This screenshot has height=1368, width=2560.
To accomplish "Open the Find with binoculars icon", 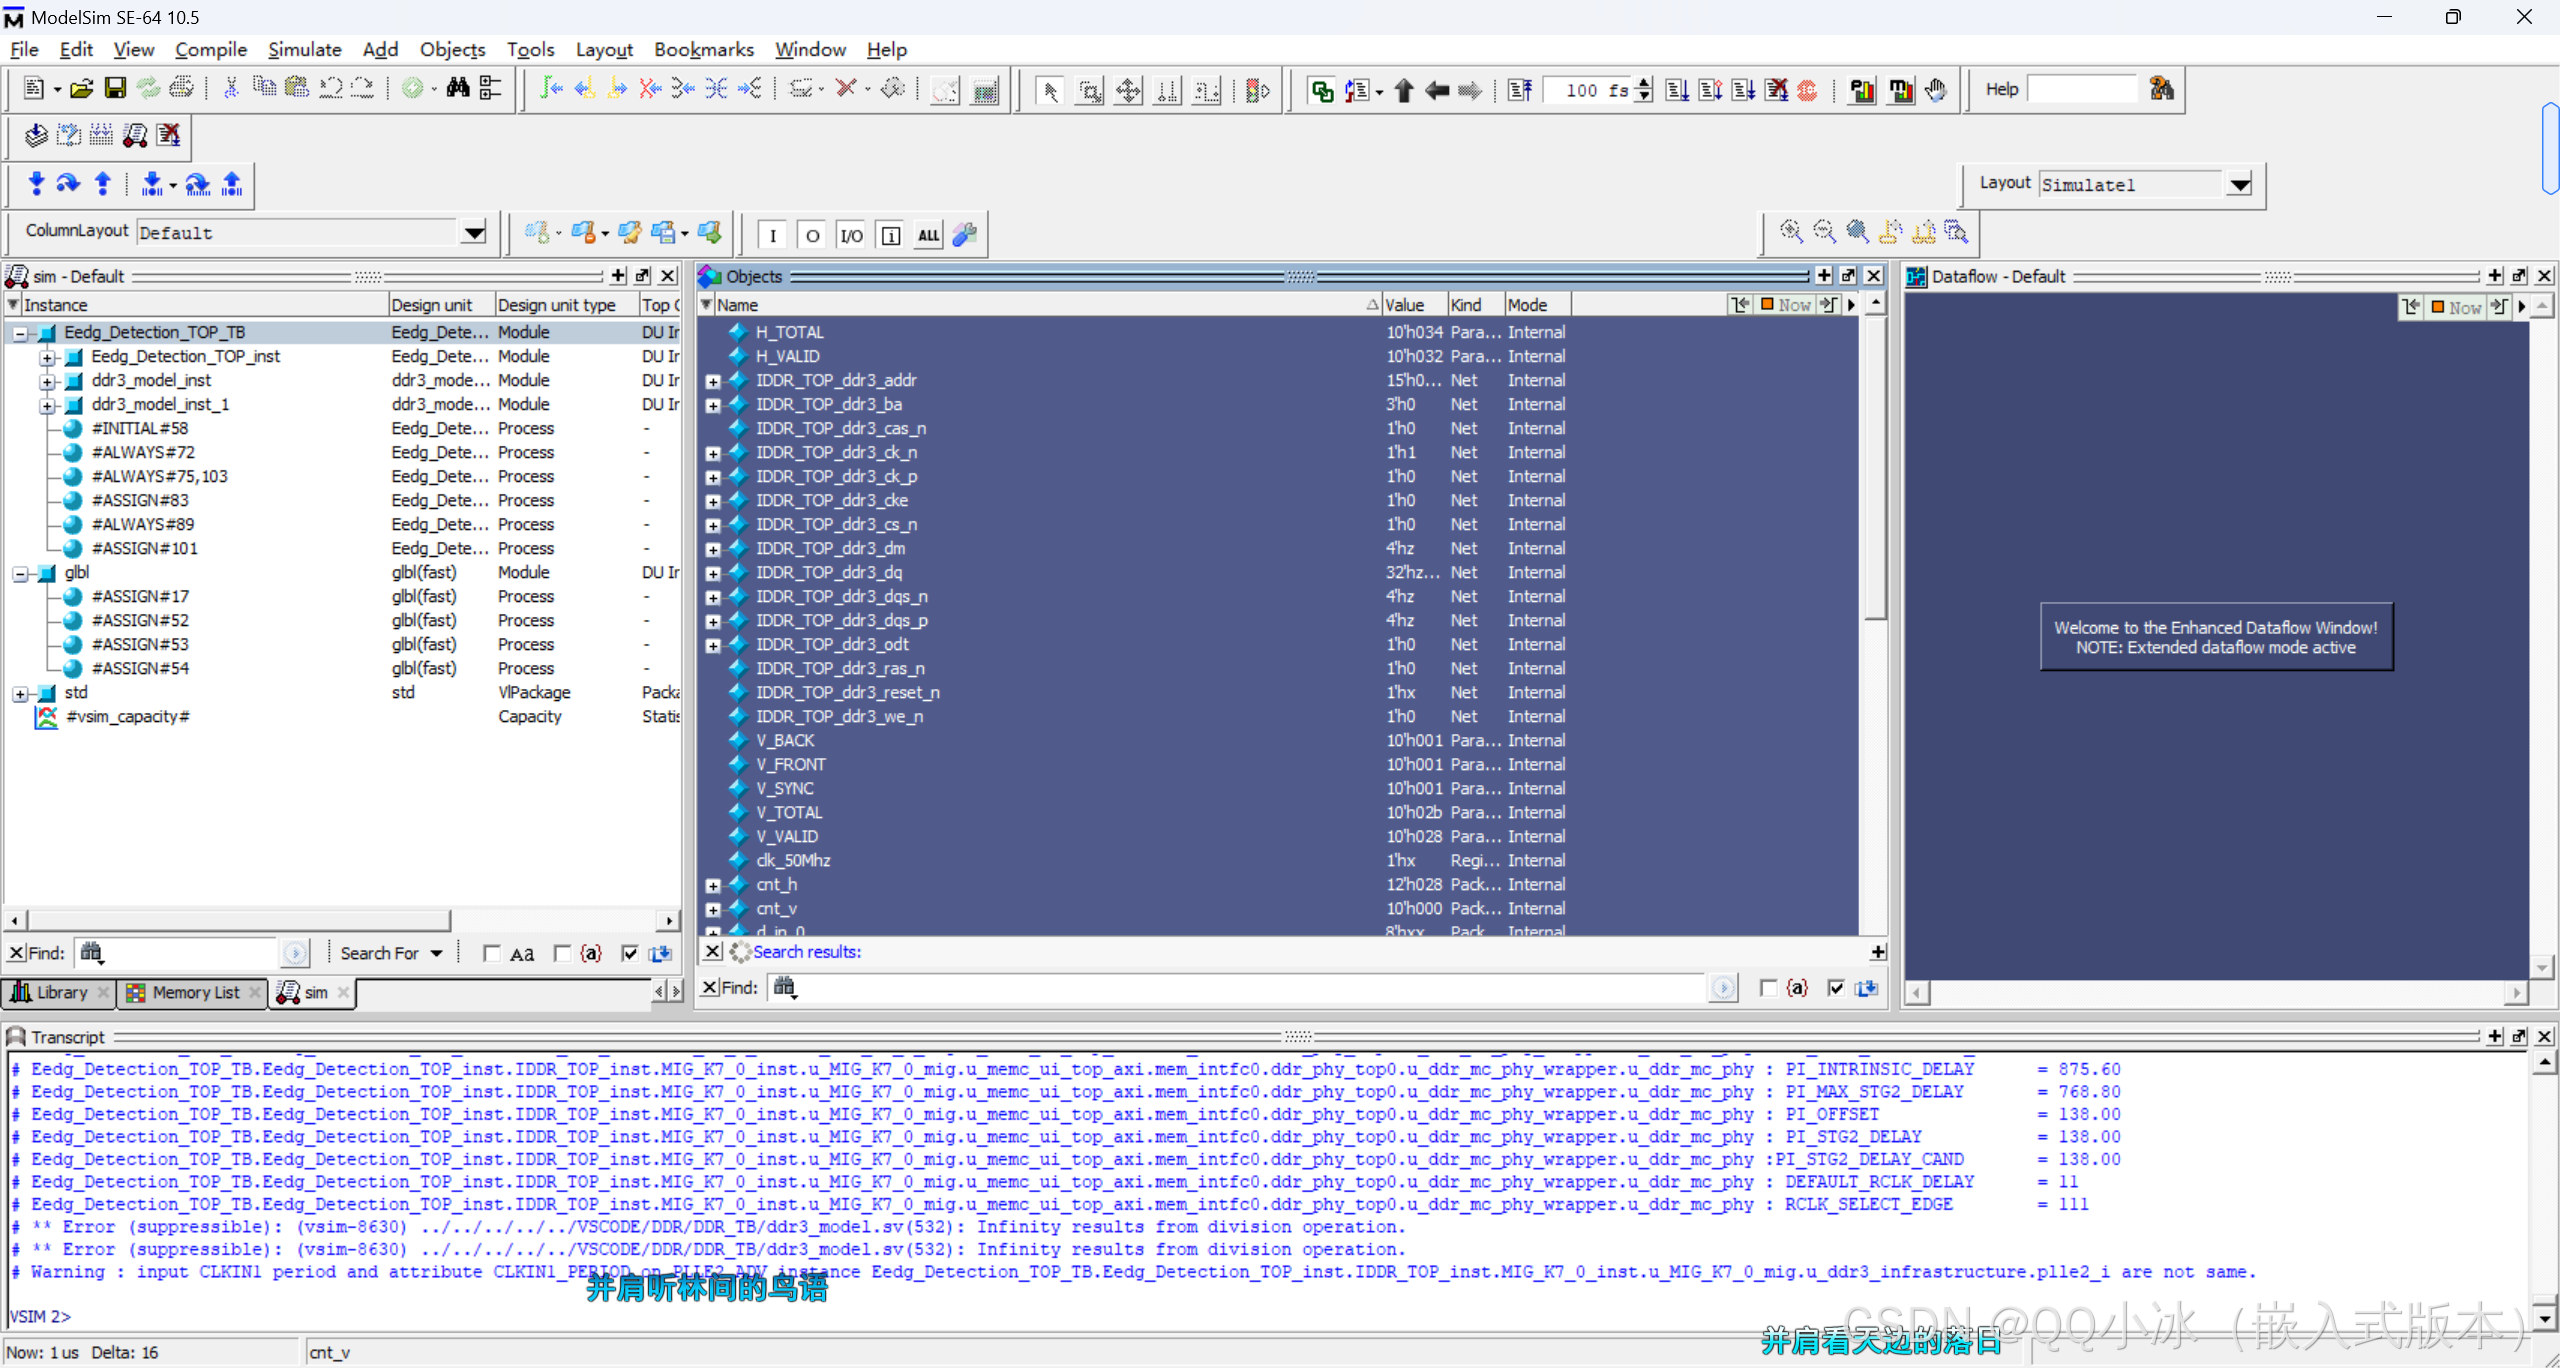I will [458, 88].
